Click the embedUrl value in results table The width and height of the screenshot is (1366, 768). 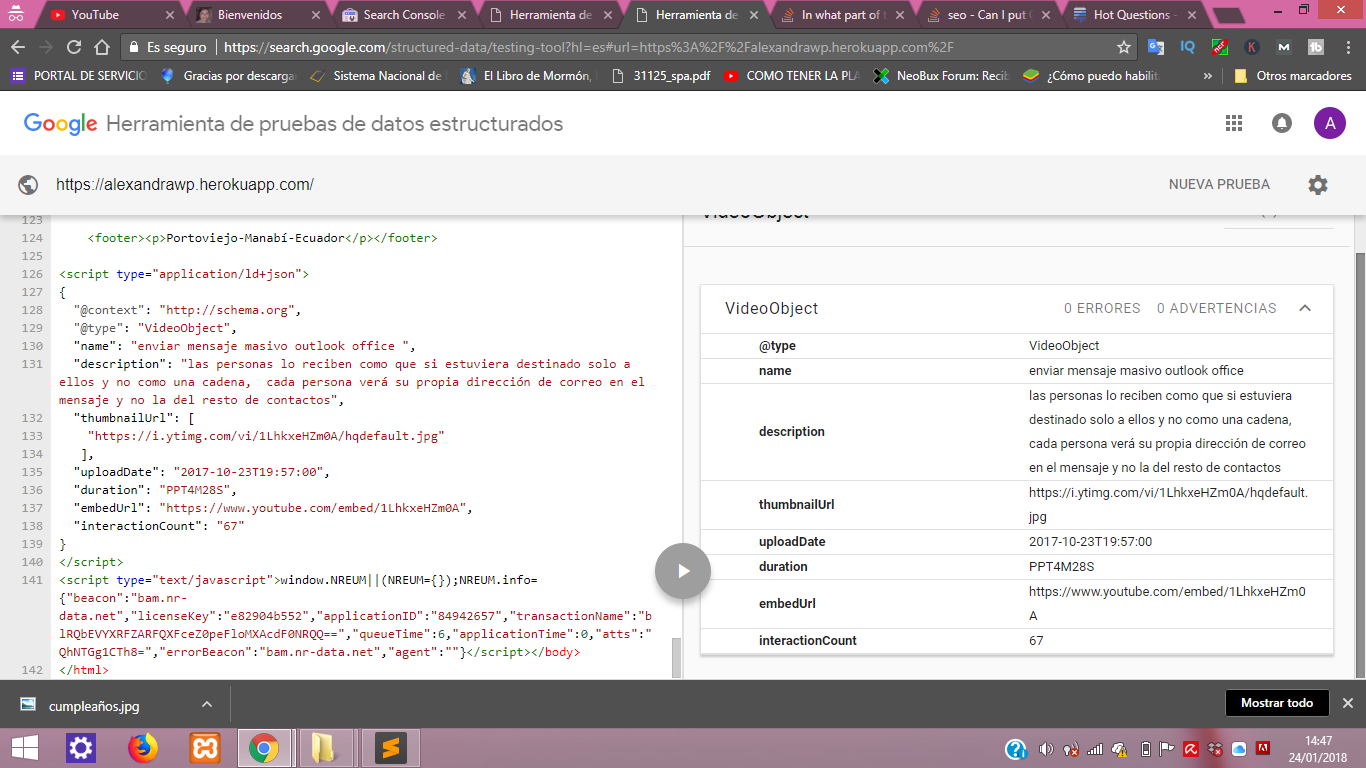(1168, 603)
